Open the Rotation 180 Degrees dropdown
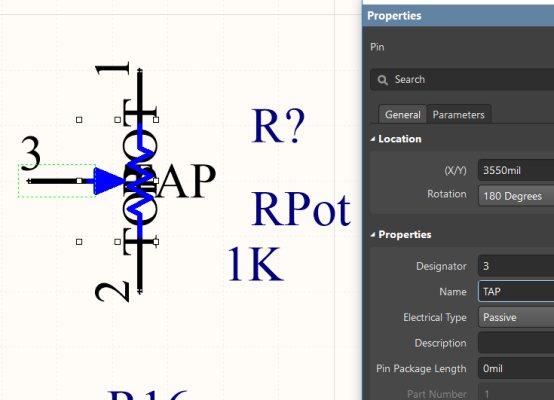This screenshot has width=554, height=400. point(516,196)
